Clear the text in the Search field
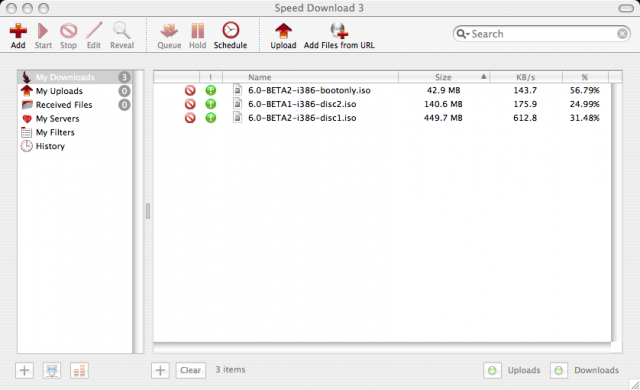This screenshot has height=390, width=640. click(x=622, y=33)
